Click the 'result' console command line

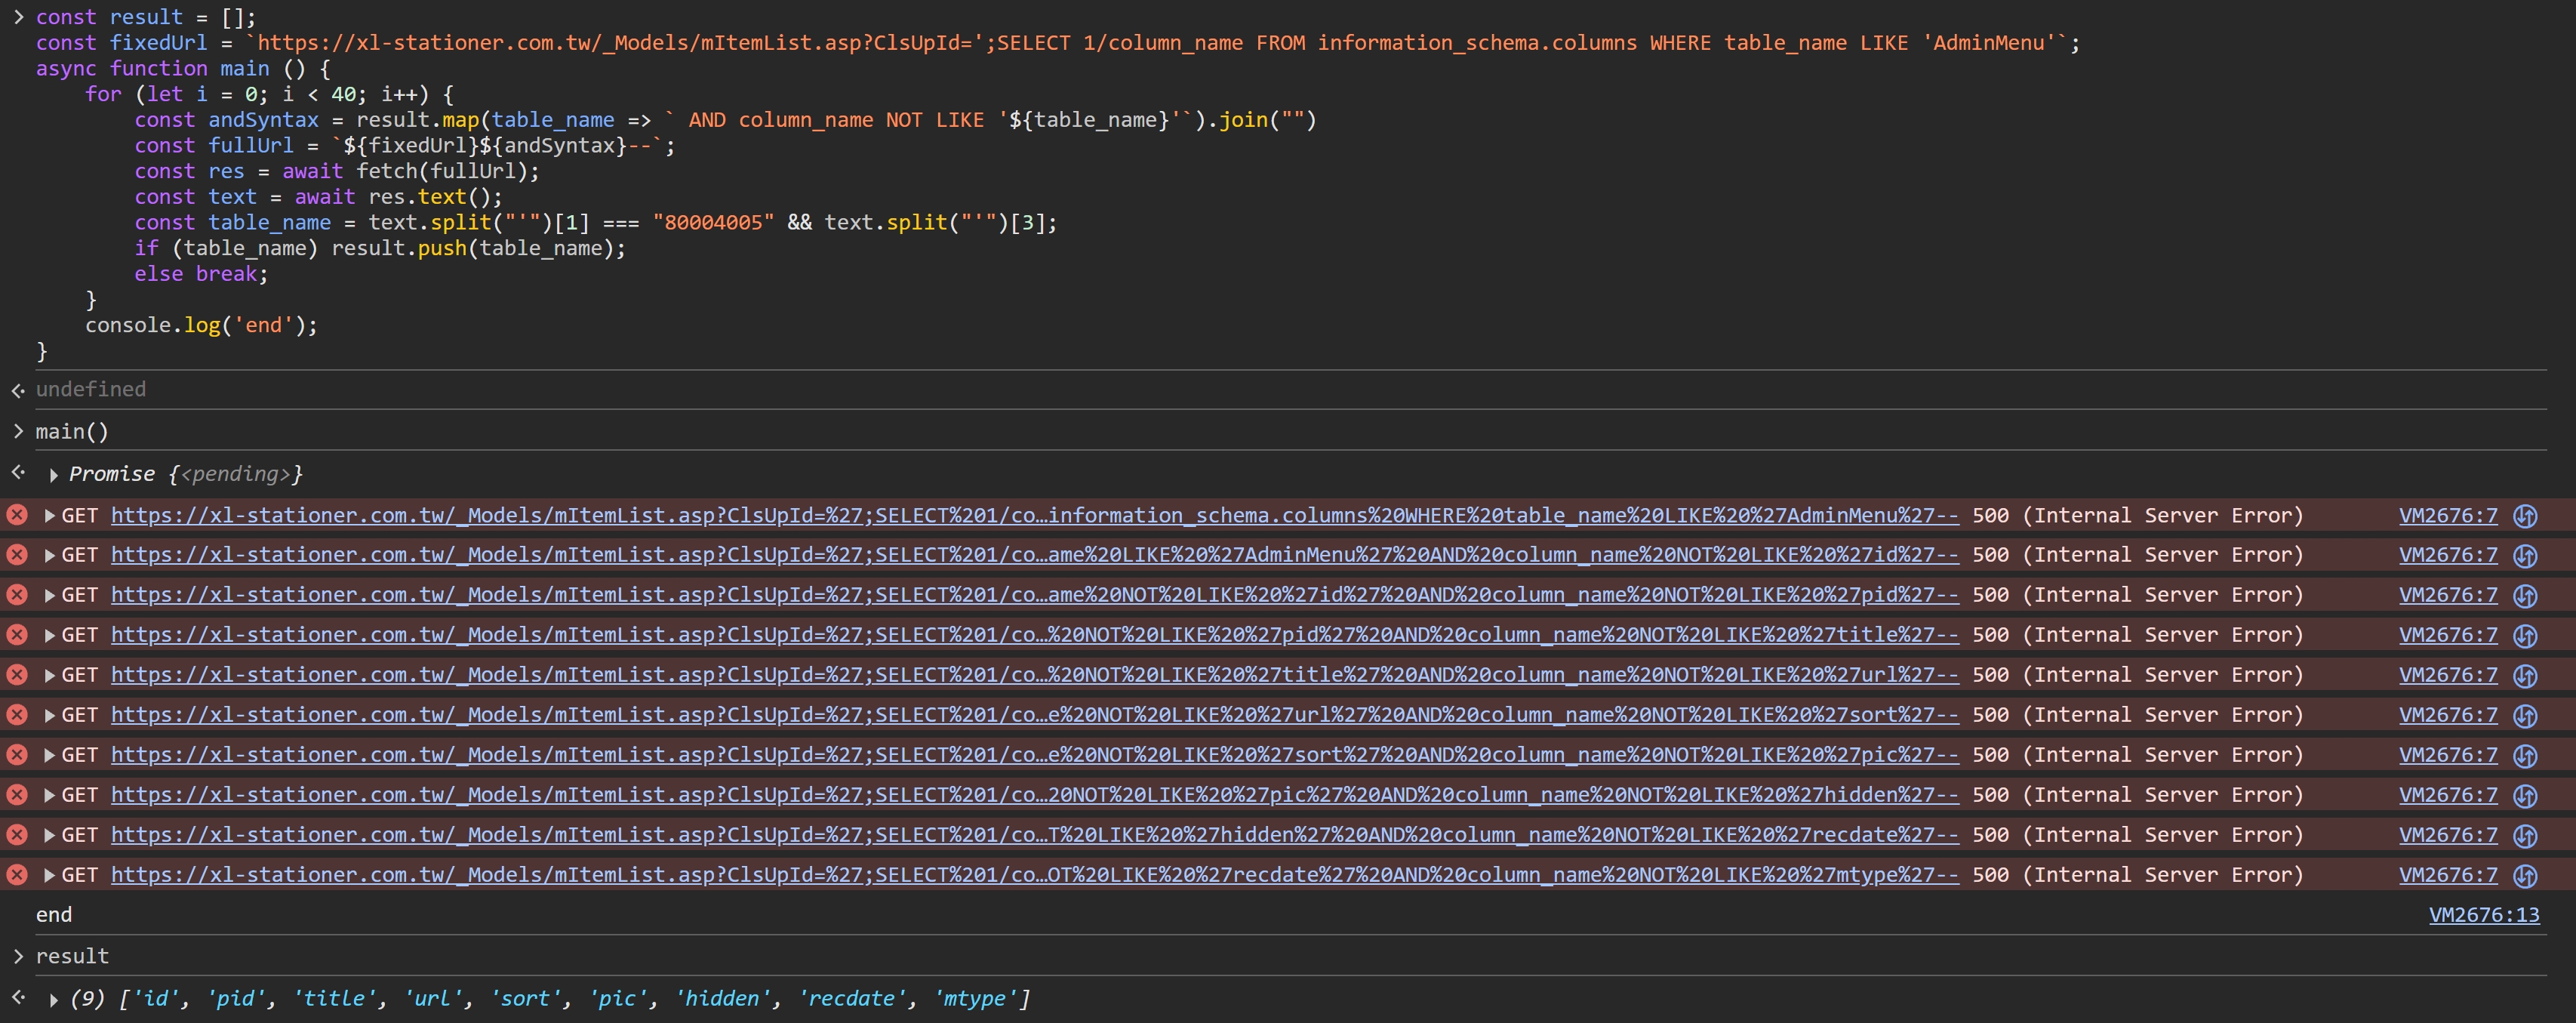[72, 957]
